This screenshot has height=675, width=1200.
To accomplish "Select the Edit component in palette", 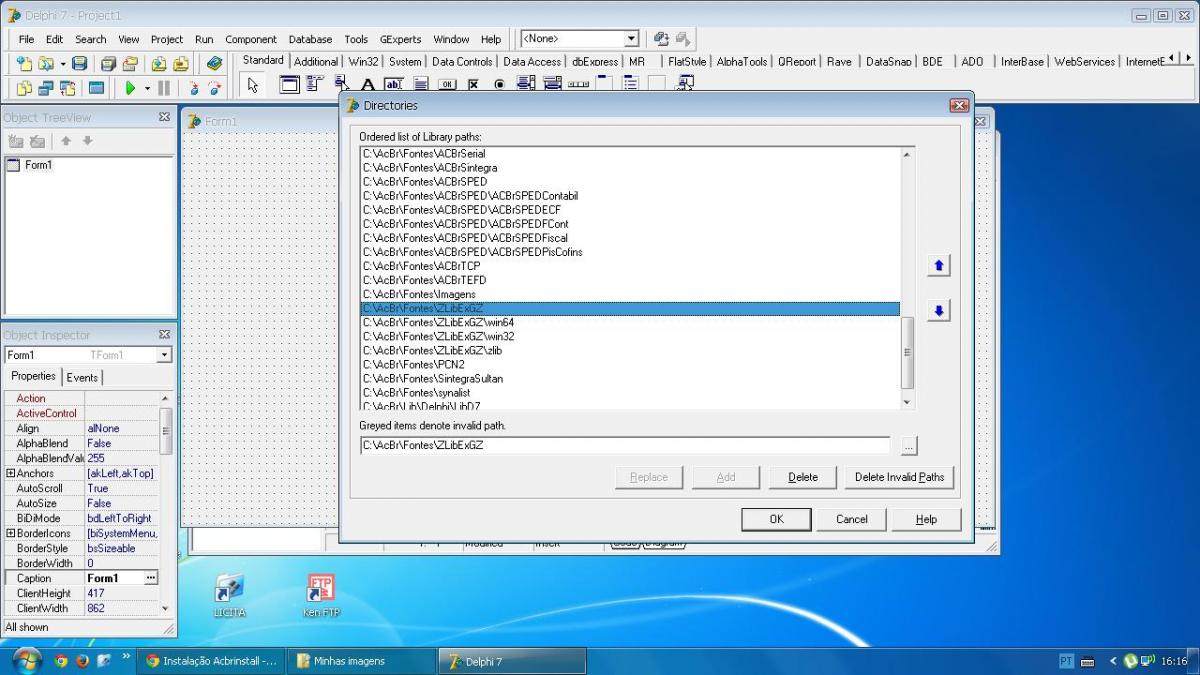I will 395,85.
